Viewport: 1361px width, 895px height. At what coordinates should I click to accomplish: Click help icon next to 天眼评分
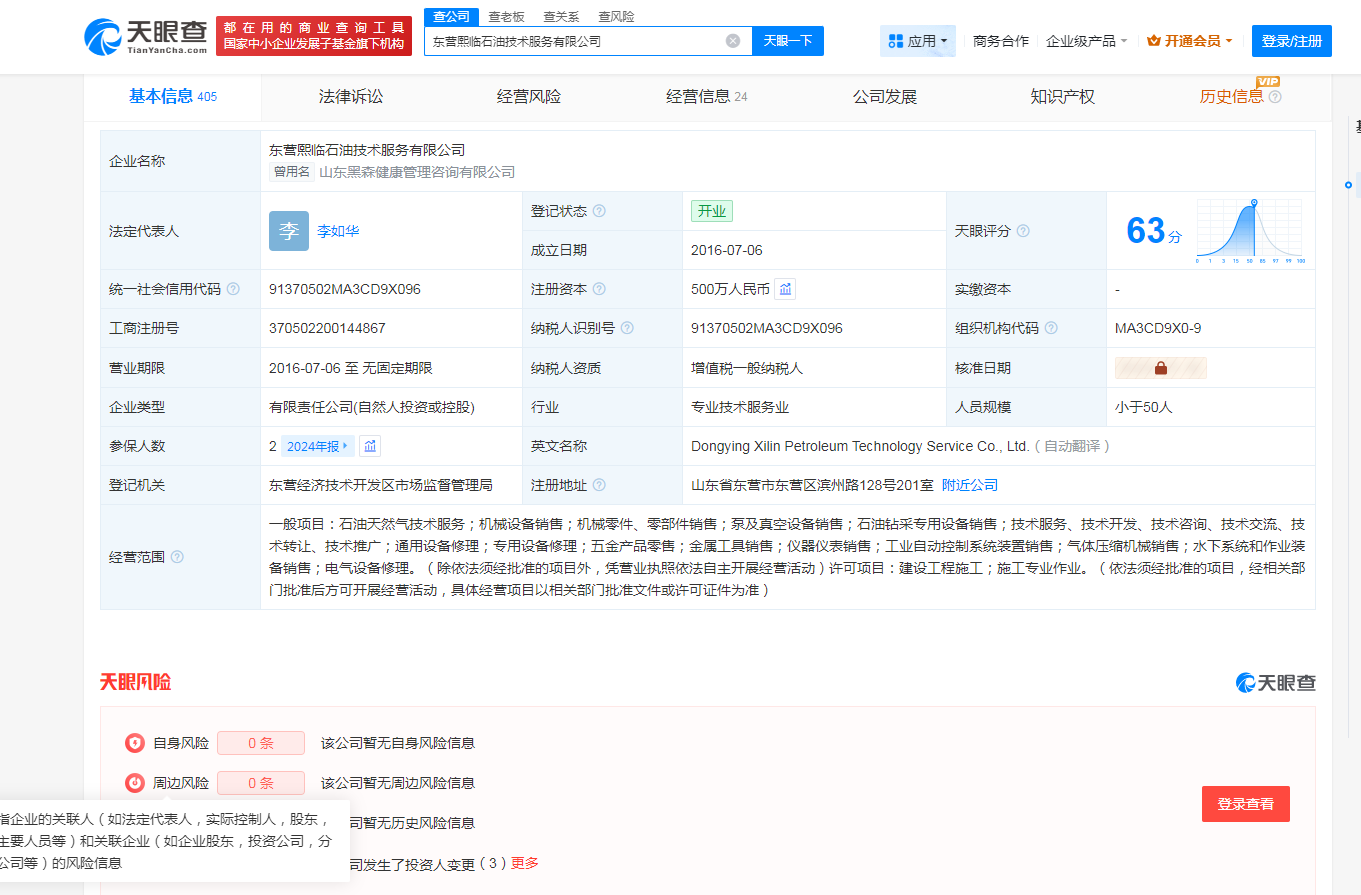pos(1023,231)
